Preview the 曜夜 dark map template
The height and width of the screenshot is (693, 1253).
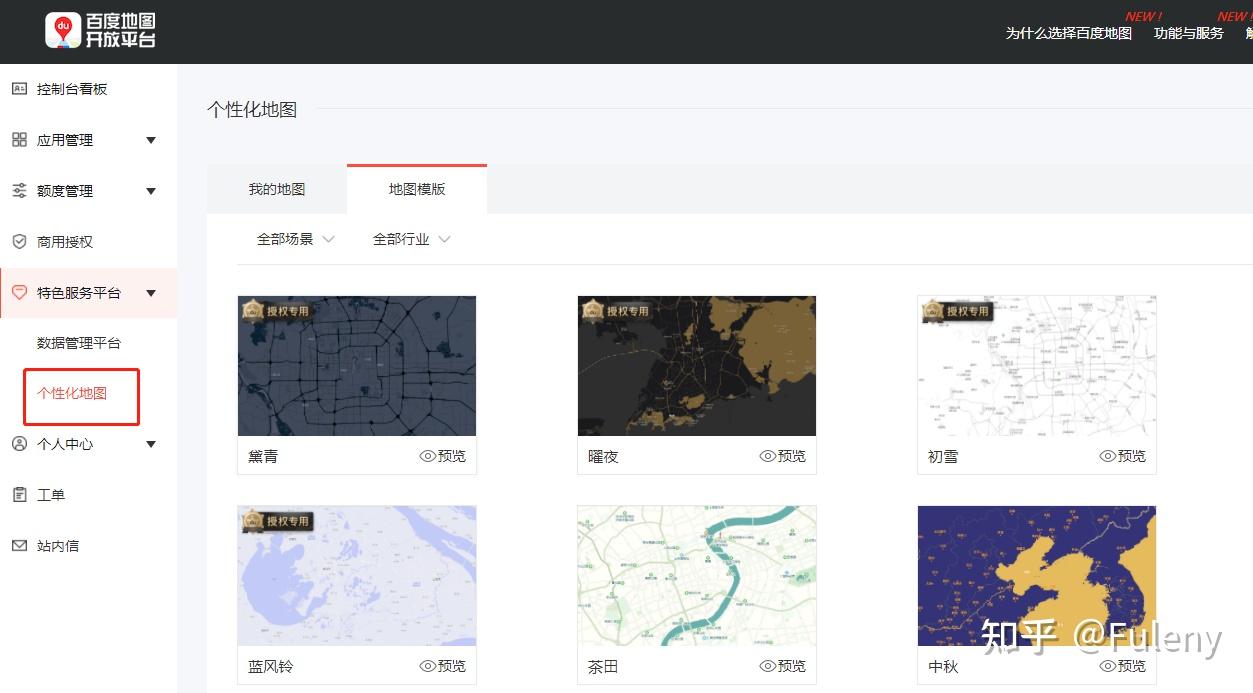[783, 456]
